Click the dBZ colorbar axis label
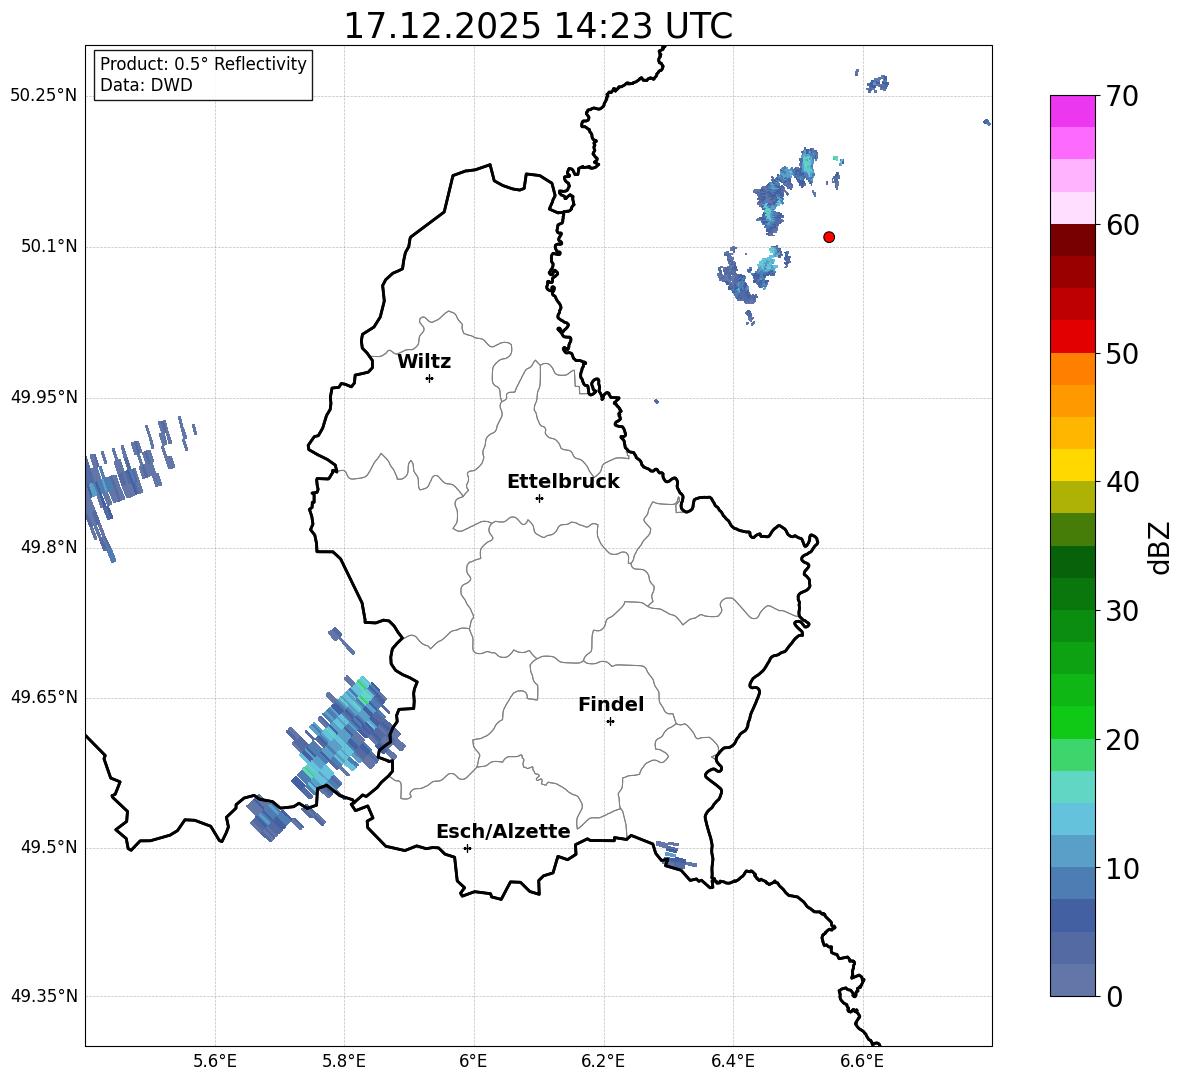Viewport: 1184px width, 1081px height. tap(1160, 547)
